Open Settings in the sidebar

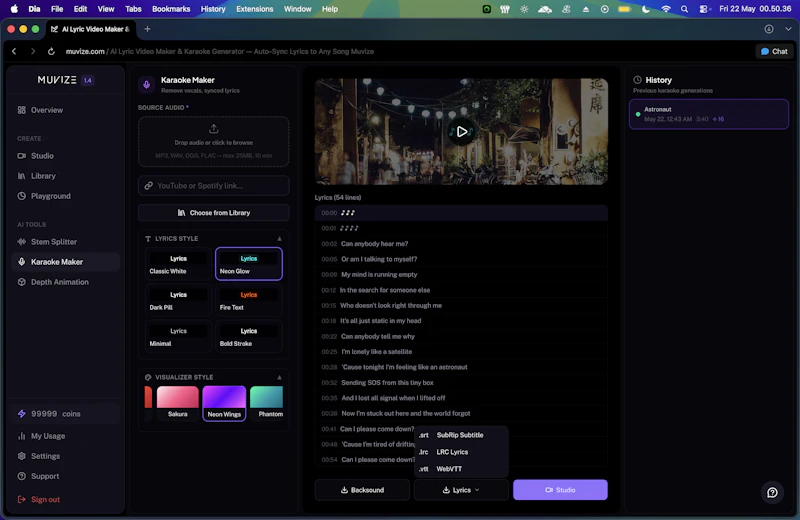pos(45,456)
